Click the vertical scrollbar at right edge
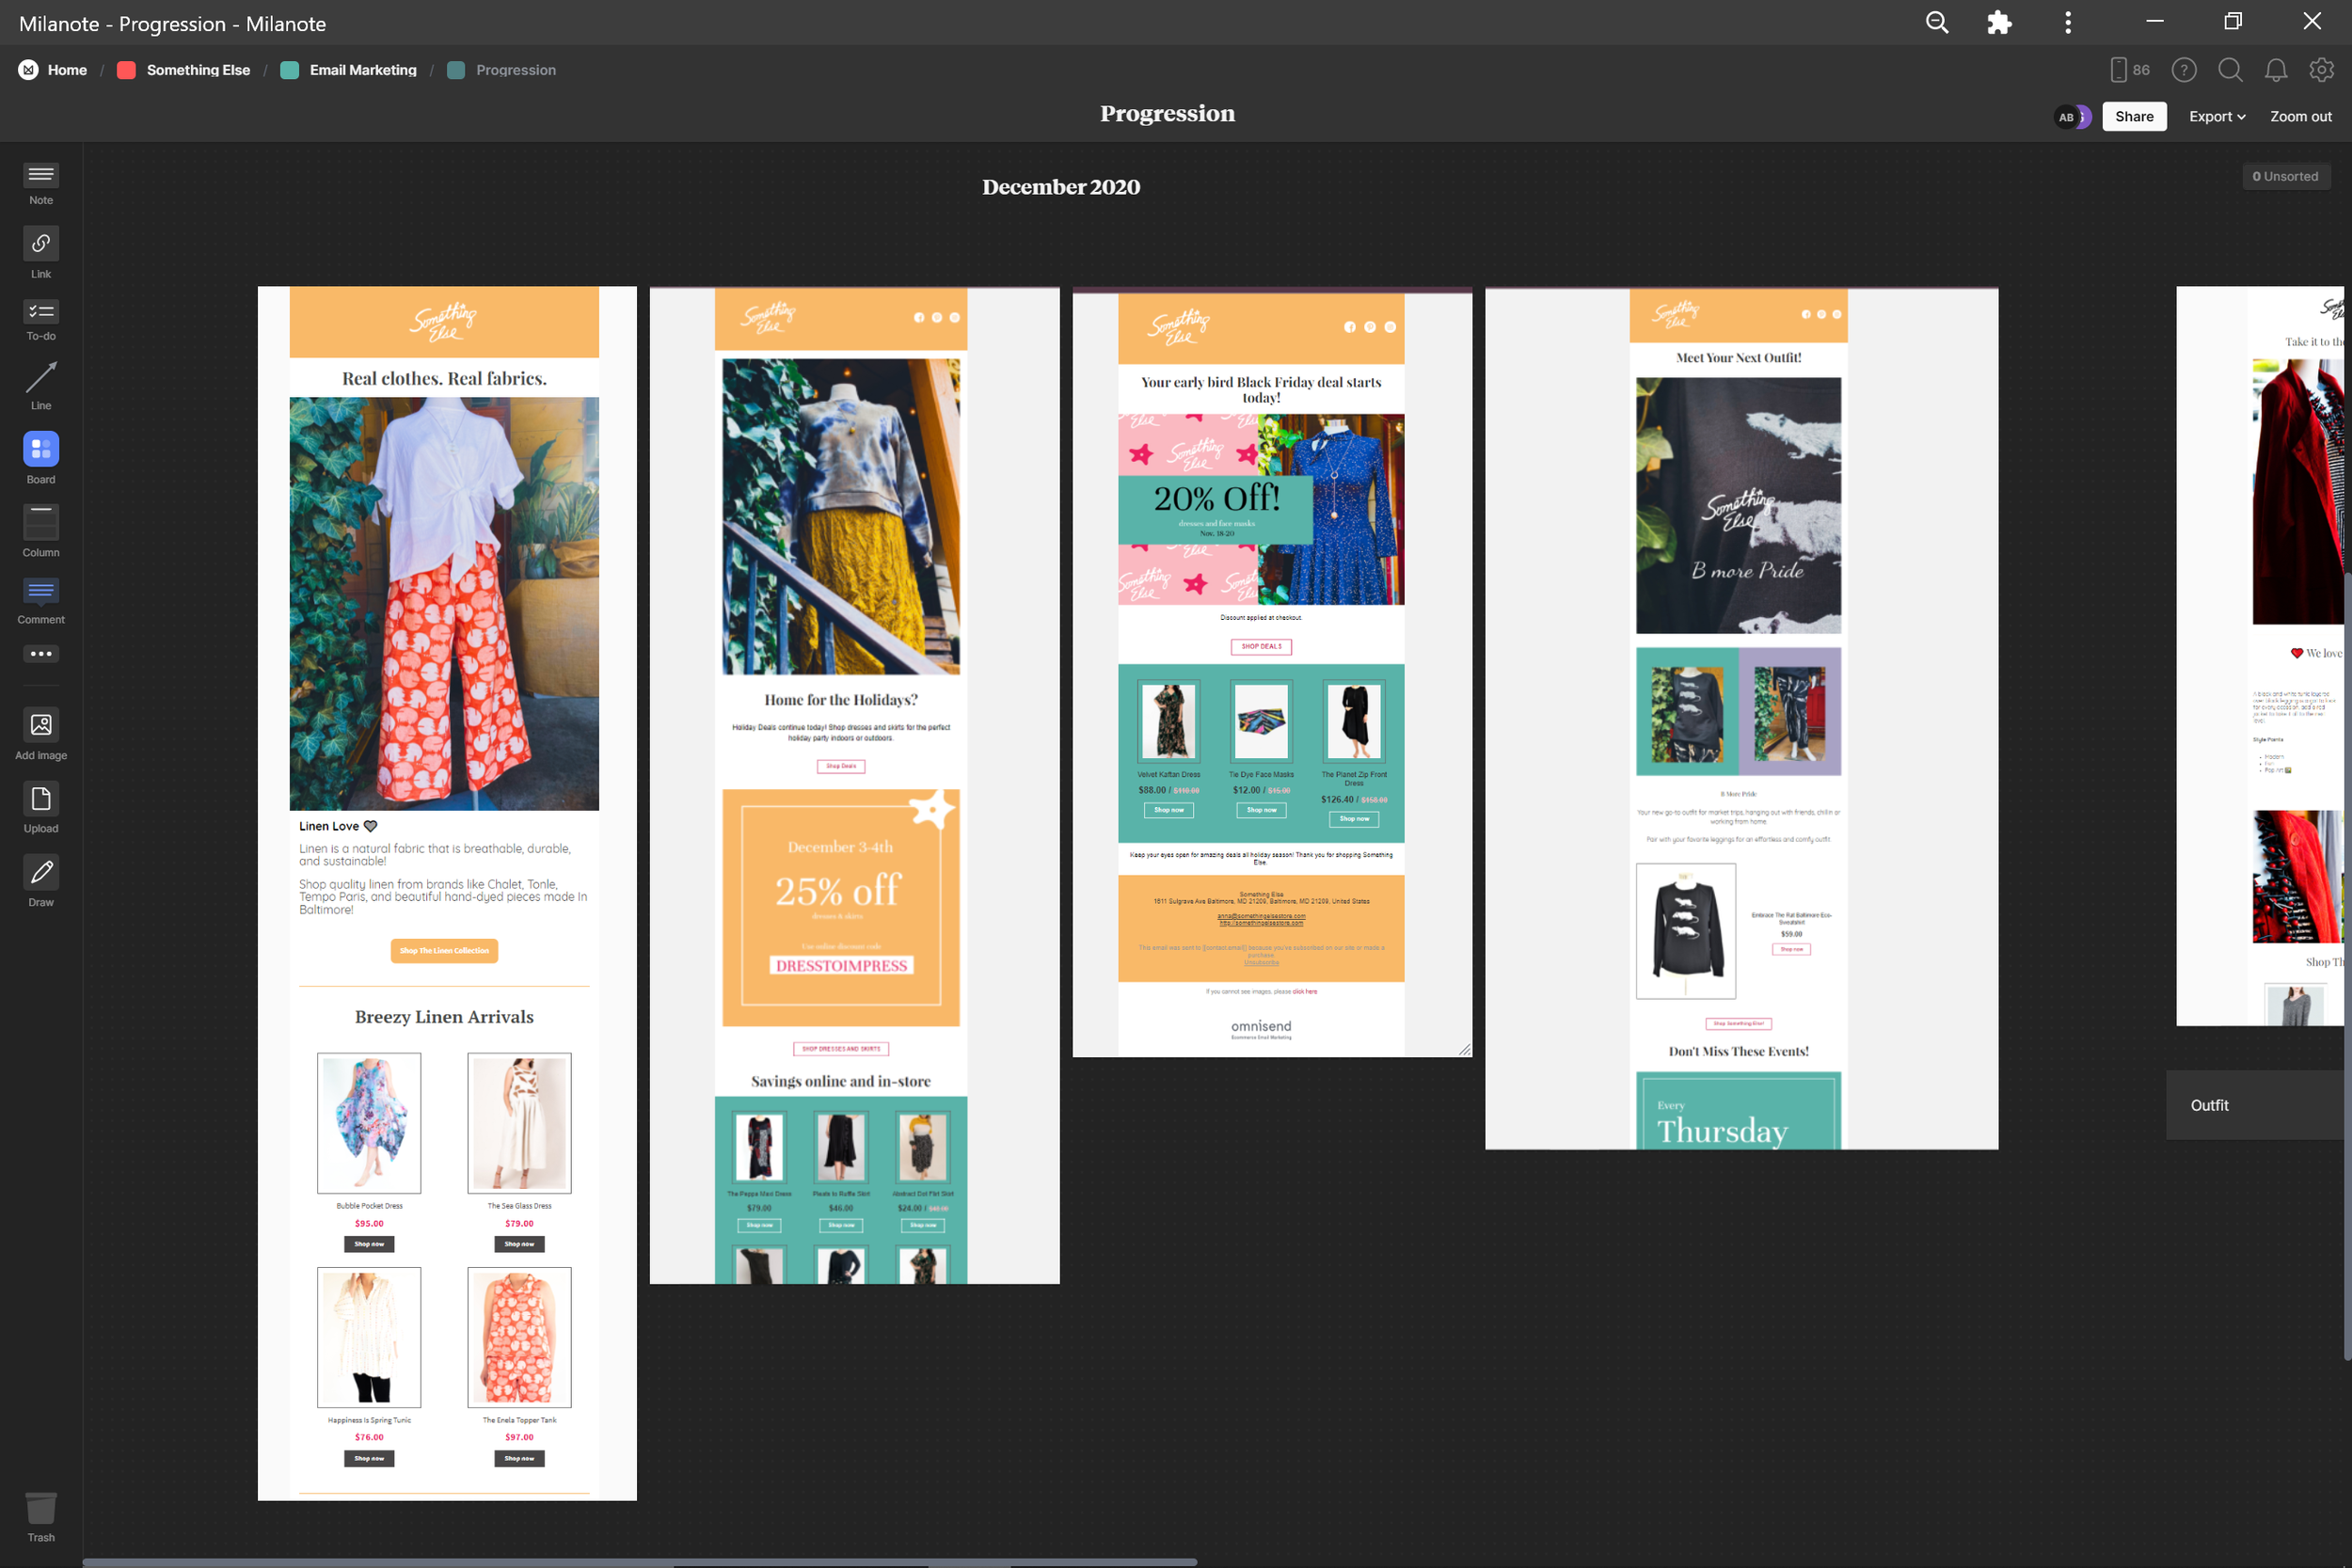 point(2347,965)
